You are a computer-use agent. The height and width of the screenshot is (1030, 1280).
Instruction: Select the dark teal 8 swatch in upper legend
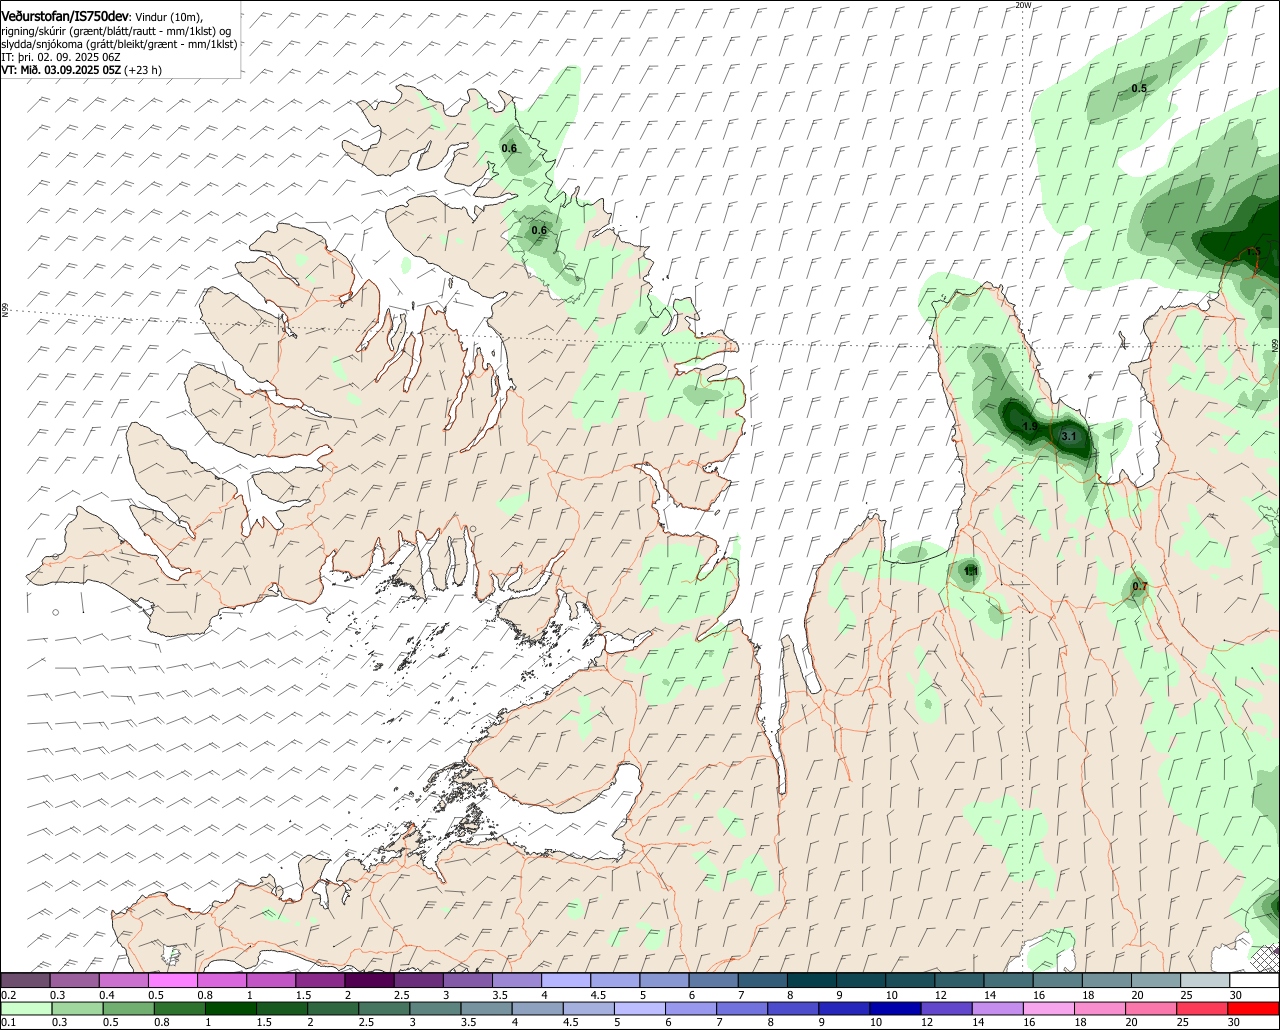tap(812, 980)
